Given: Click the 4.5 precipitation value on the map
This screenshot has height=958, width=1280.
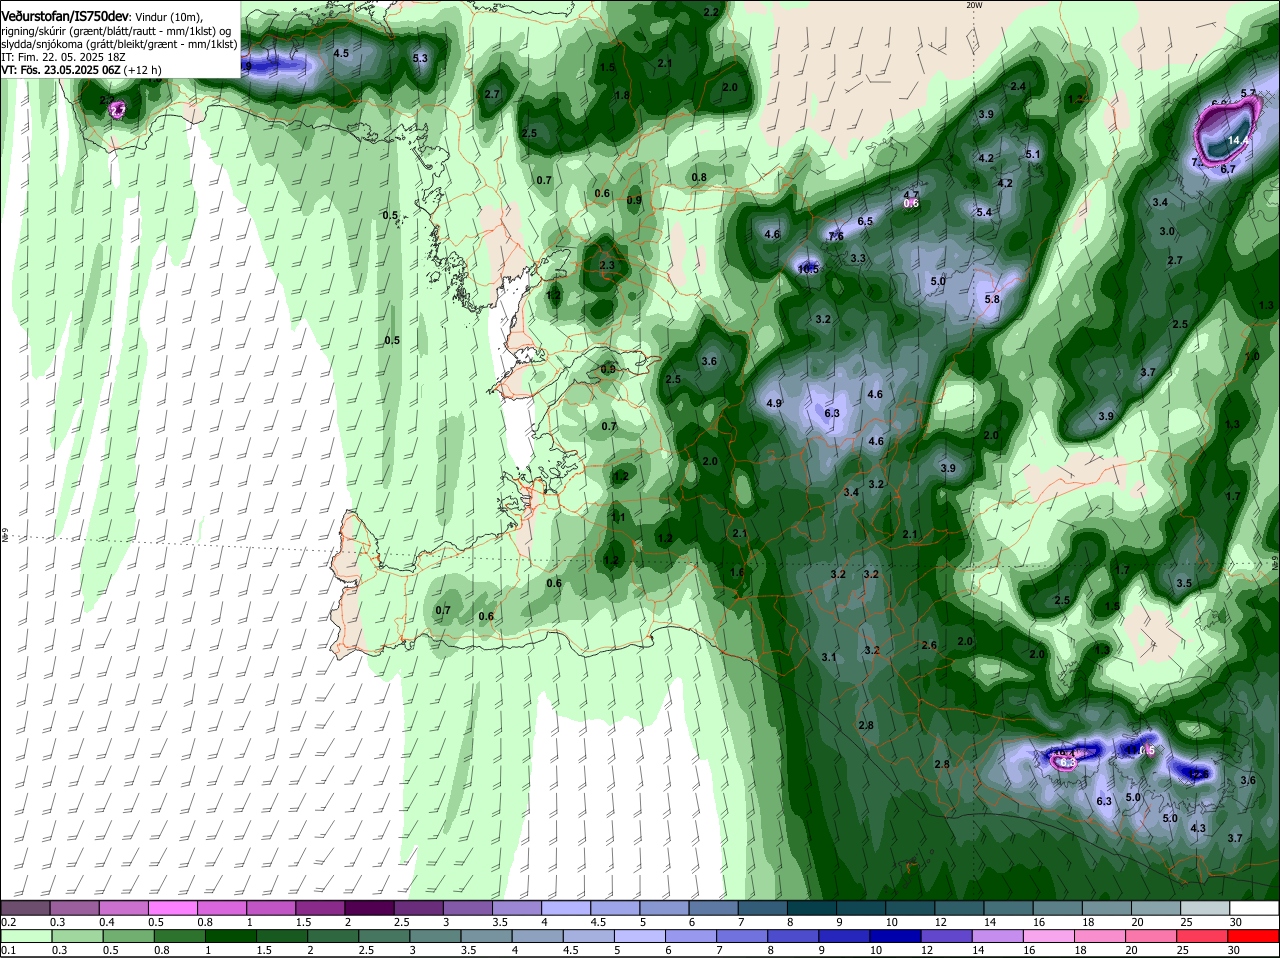Looking at the screenshot, I should click(341, 53).
